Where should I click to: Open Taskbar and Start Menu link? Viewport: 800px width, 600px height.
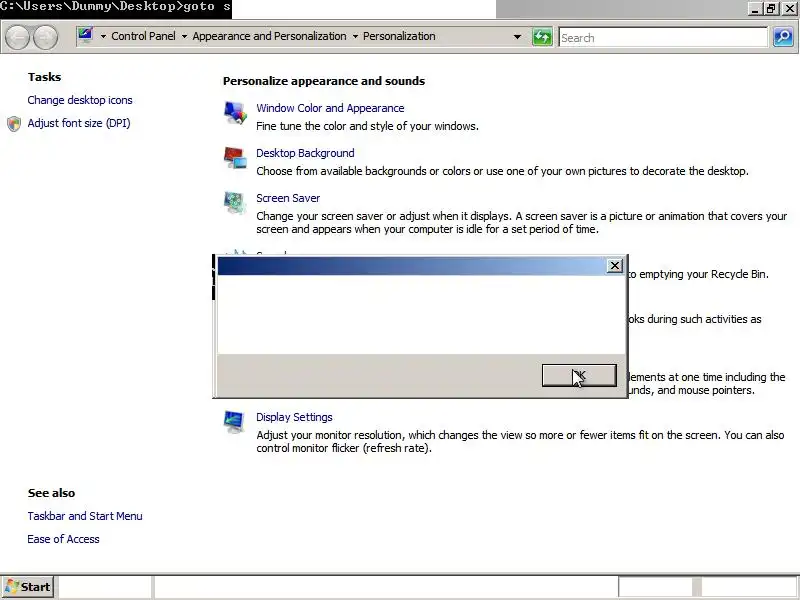pos(85,516)
